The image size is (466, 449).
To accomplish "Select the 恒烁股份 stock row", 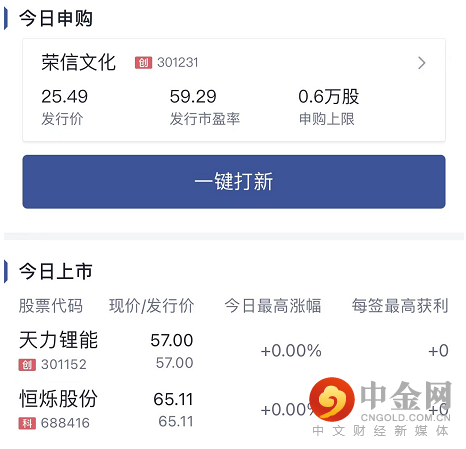I will click(x=233, y=409).
